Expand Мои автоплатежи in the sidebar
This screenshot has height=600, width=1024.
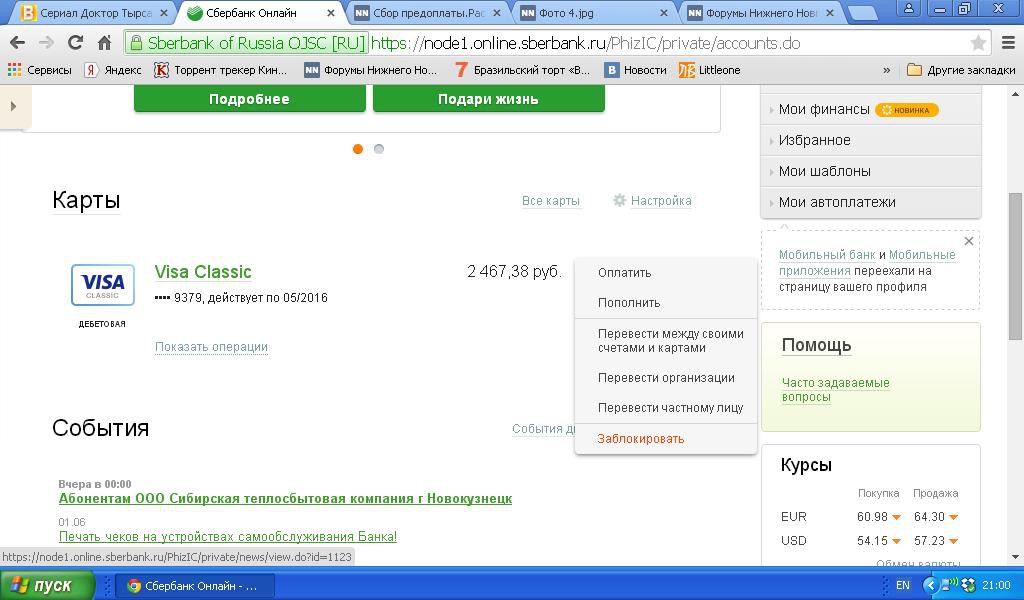(871, 202)
